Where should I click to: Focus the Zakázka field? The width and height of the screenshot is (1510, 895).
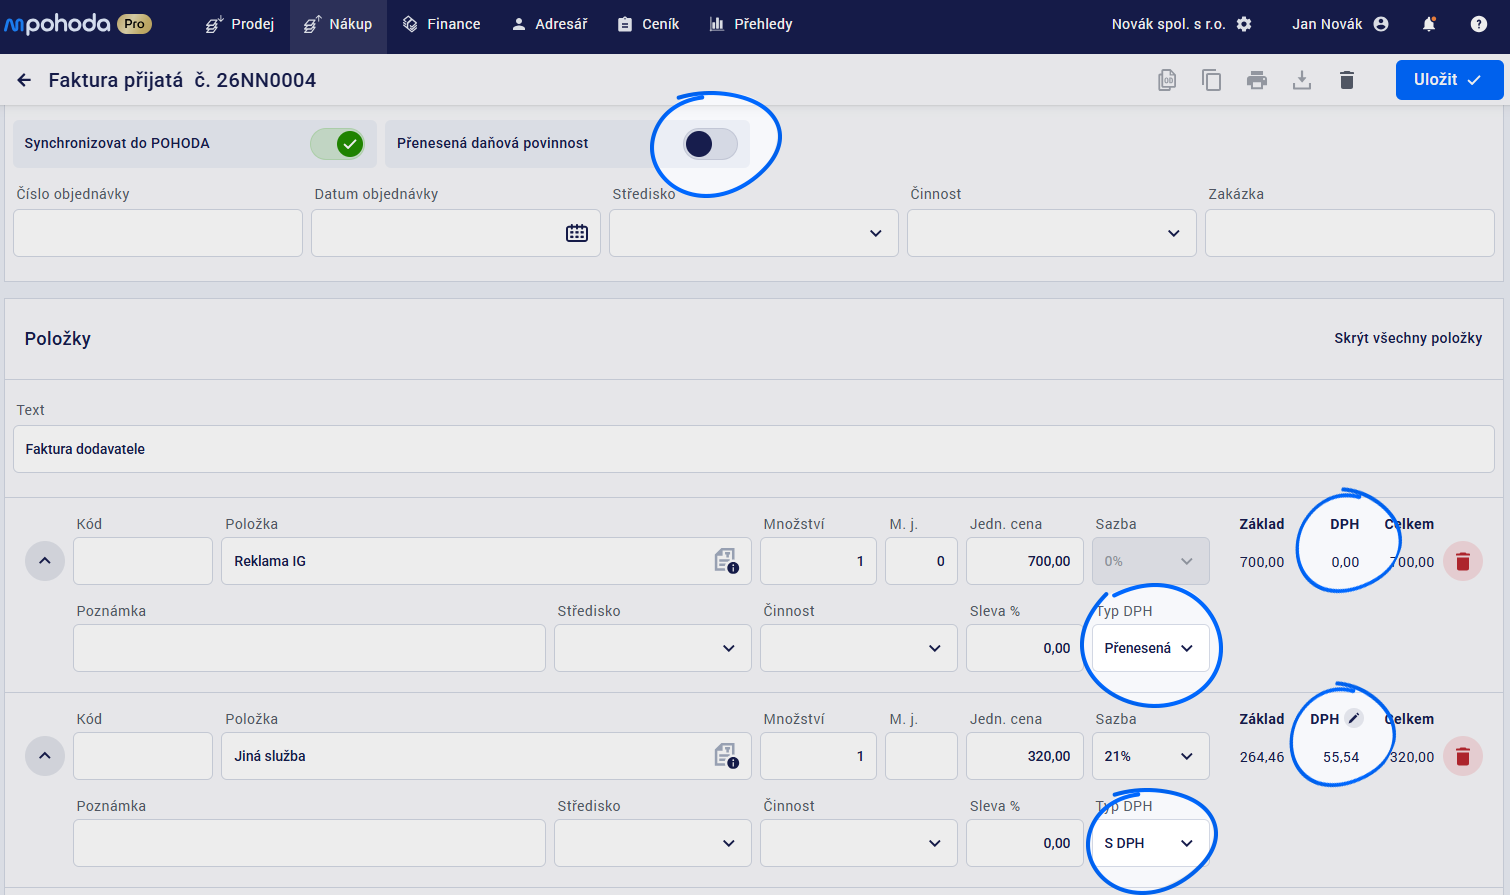[x=1350, y=233]
